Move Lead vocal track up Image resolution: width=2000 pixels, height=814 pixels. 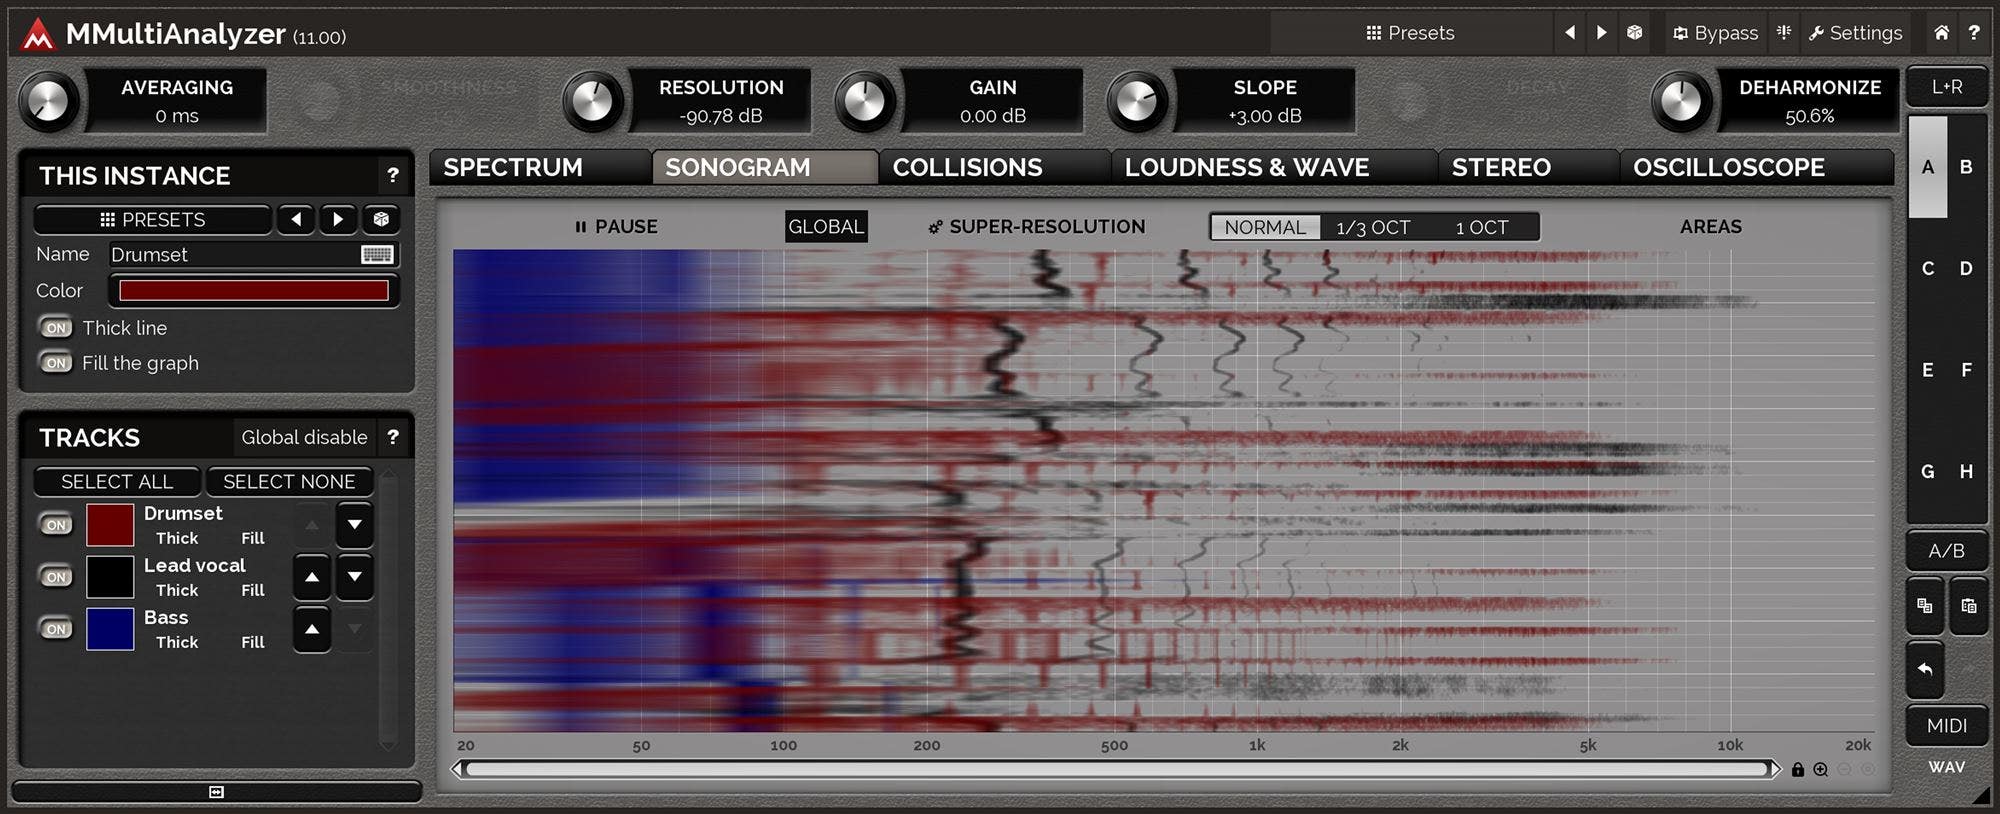pyautogui.click(x=312, y=577)
